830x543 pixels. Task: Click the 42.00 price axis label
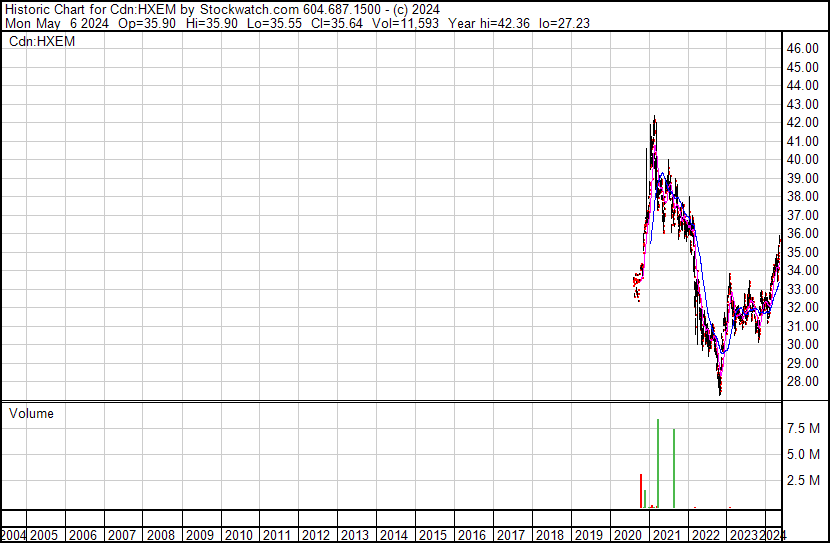tap(803, 122)
